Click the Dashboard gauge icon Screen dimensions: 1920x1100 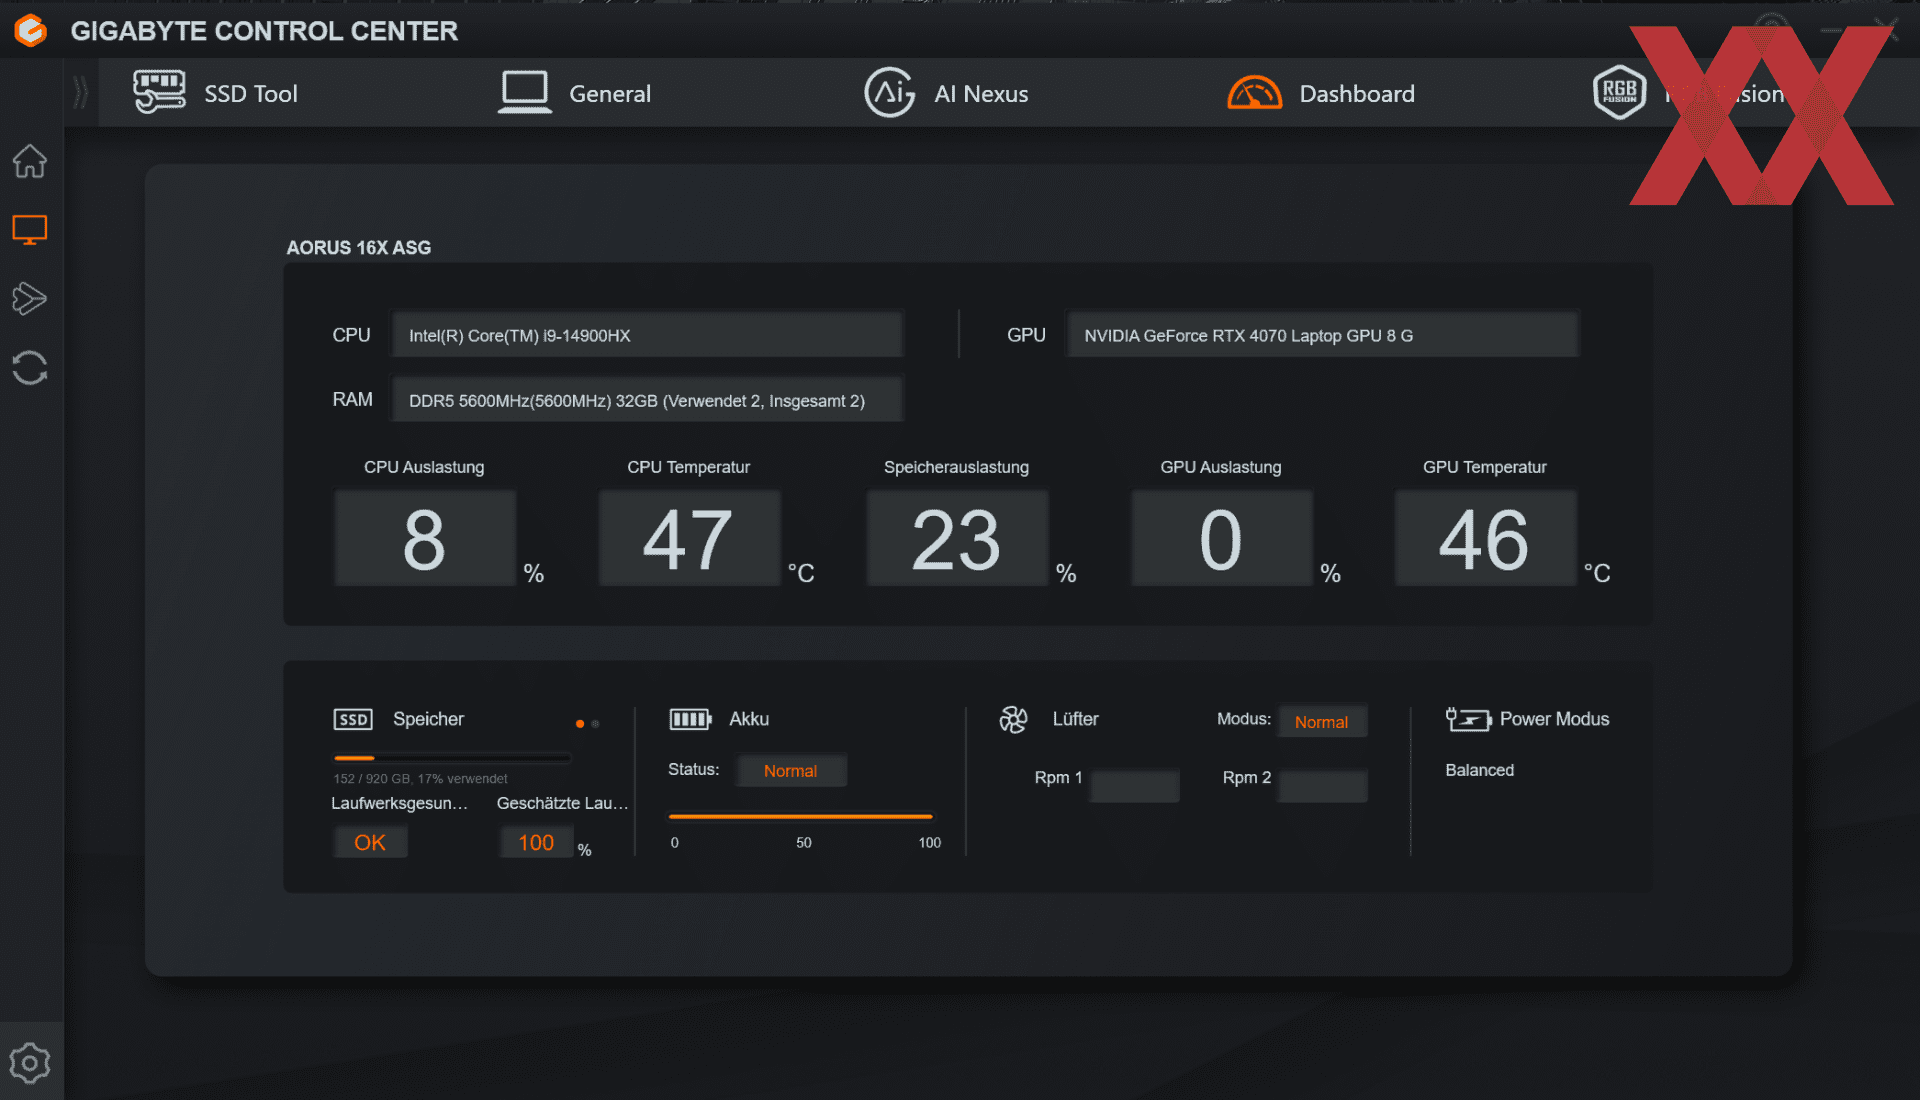coord(1254,93)
